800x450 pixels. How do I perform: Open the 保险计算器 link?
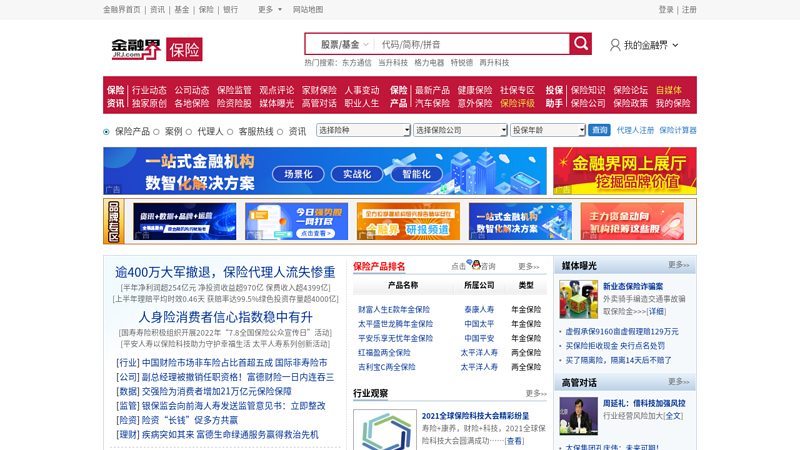point(678,130)
